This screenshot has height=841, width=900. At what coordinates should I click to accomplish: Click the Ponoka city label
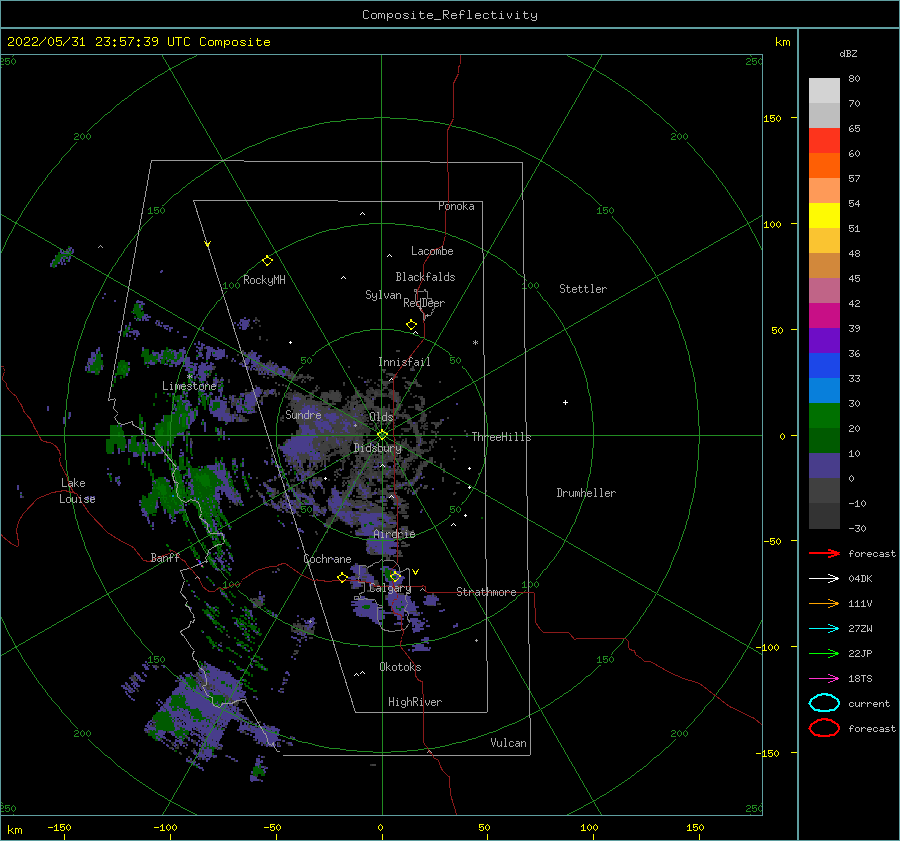(456, 206)
